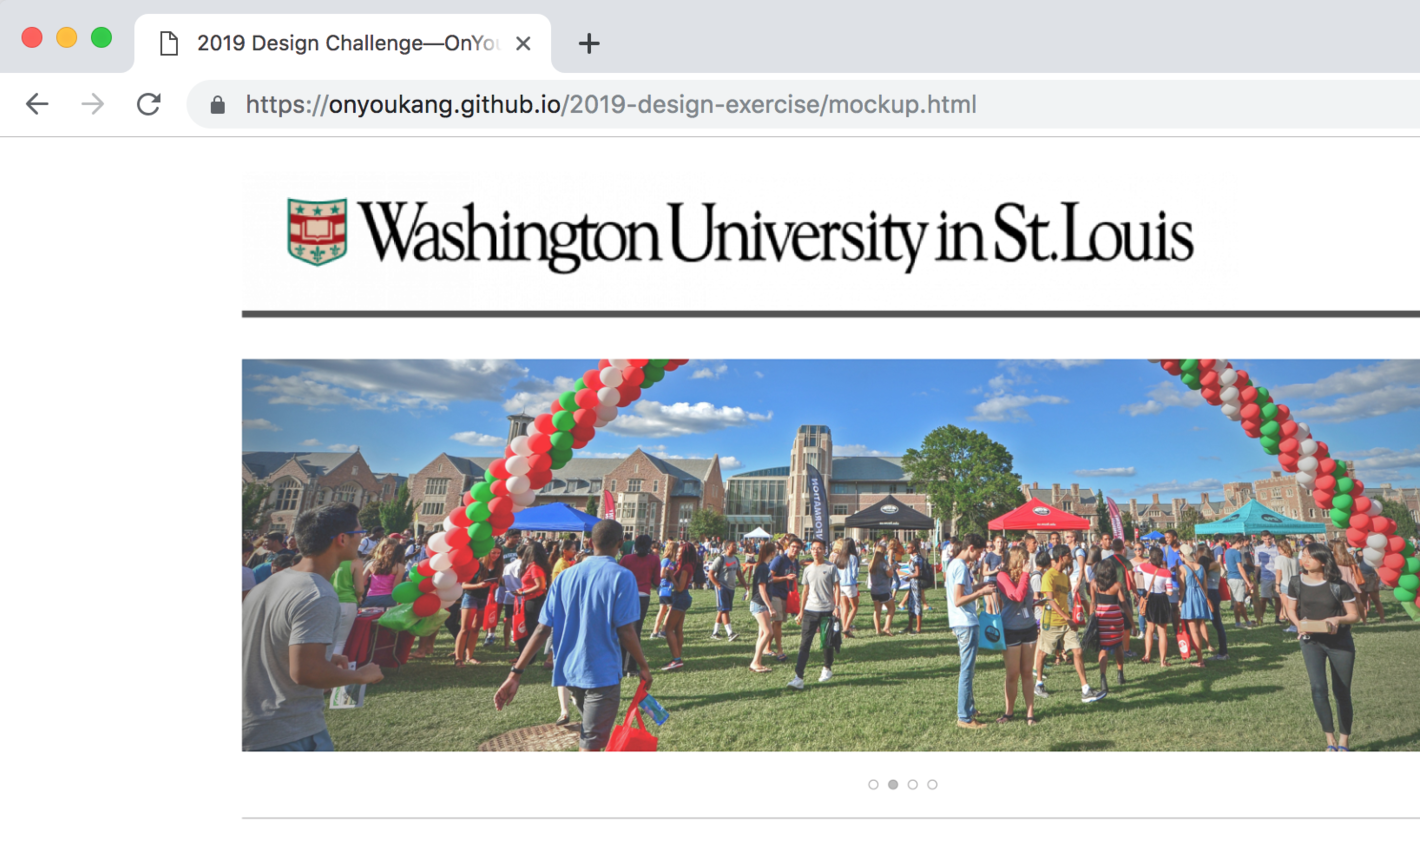Click the page document icon in the tab
This screenshot has width=1420, height=866.
[168, 42]
